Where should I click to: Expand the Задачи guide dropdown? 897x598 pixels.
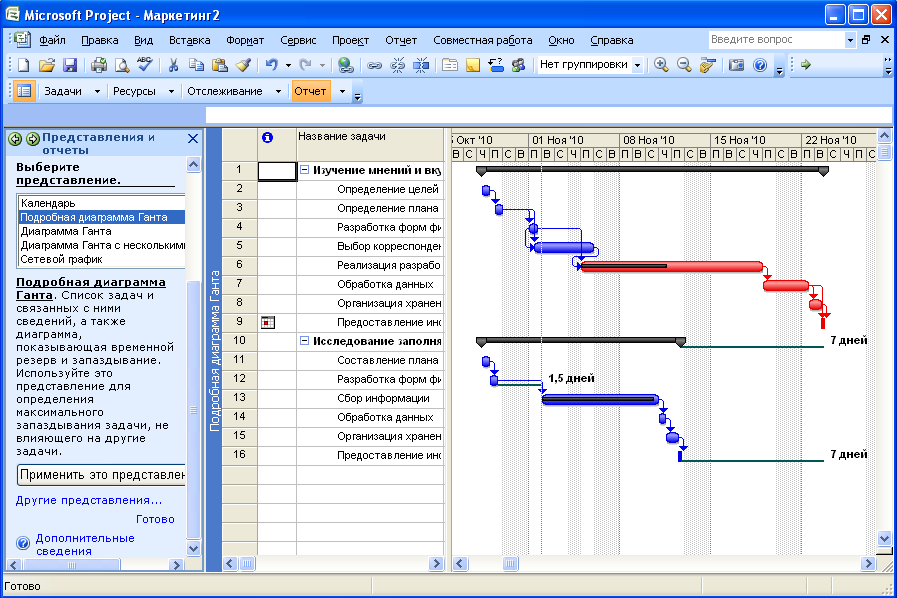point(97,91)
